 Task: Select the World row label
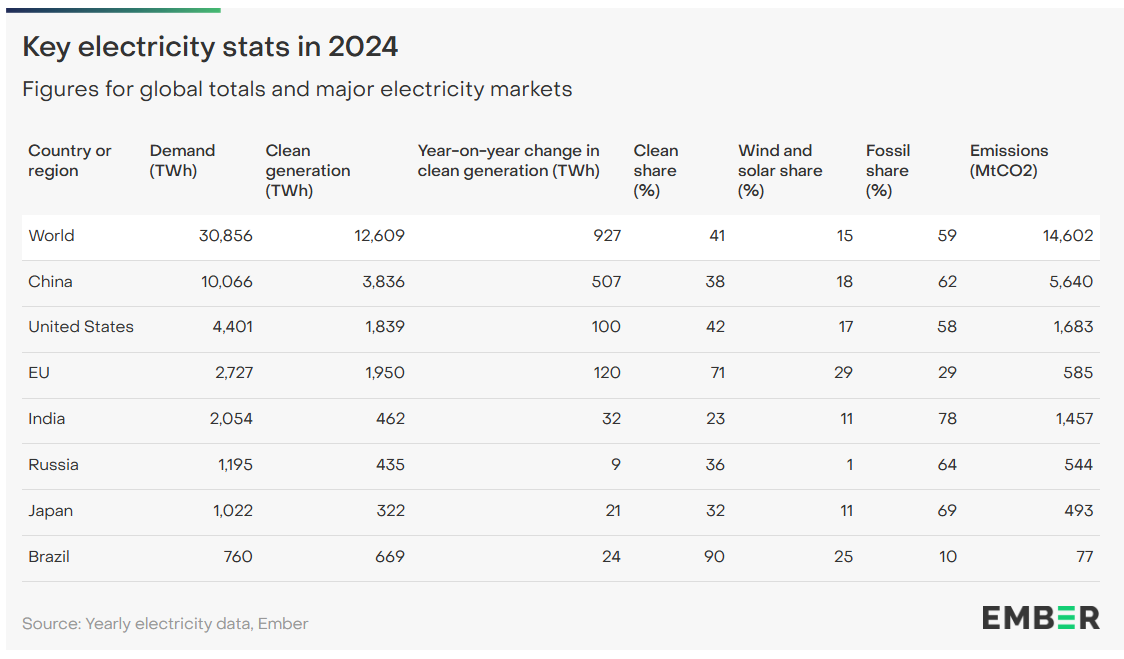click(51, 236)
